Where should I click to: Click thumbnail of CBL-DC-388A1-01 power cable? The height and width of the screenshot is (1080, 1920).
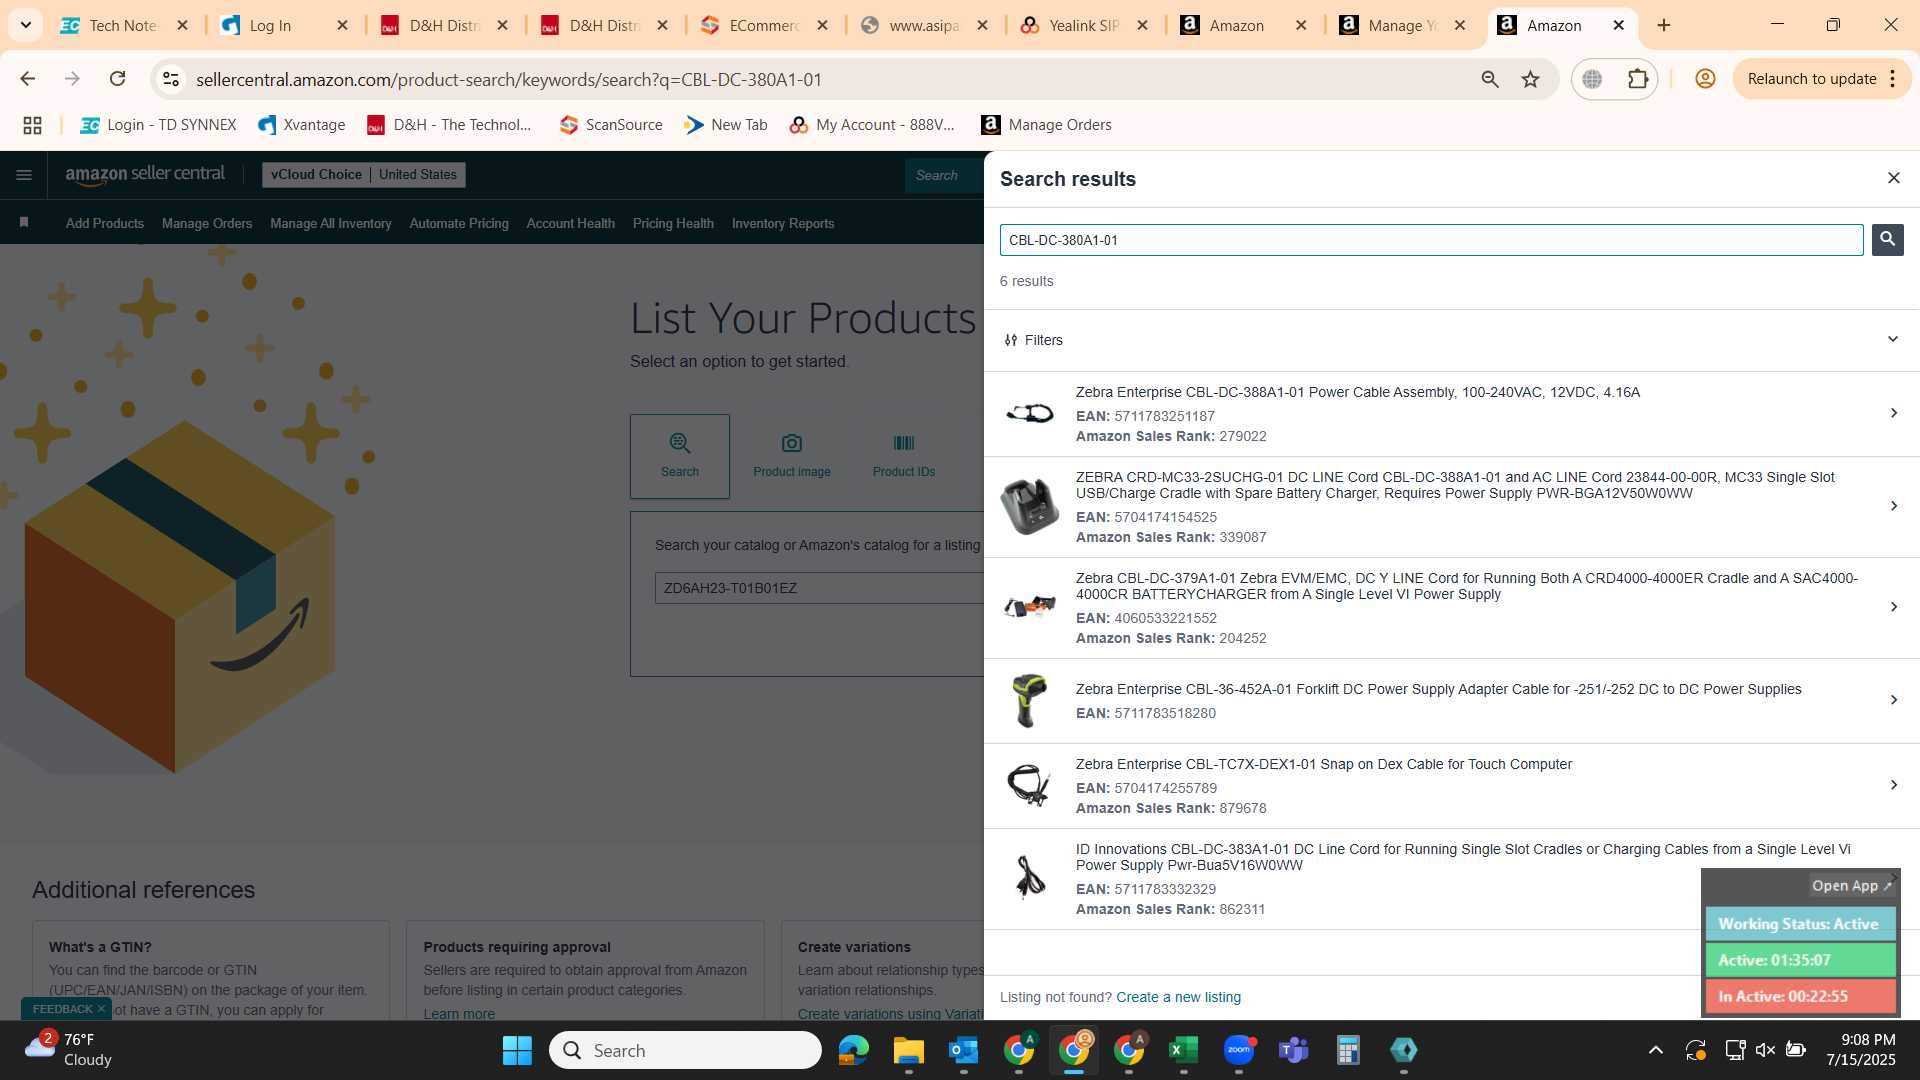[x=1029, y=413]
